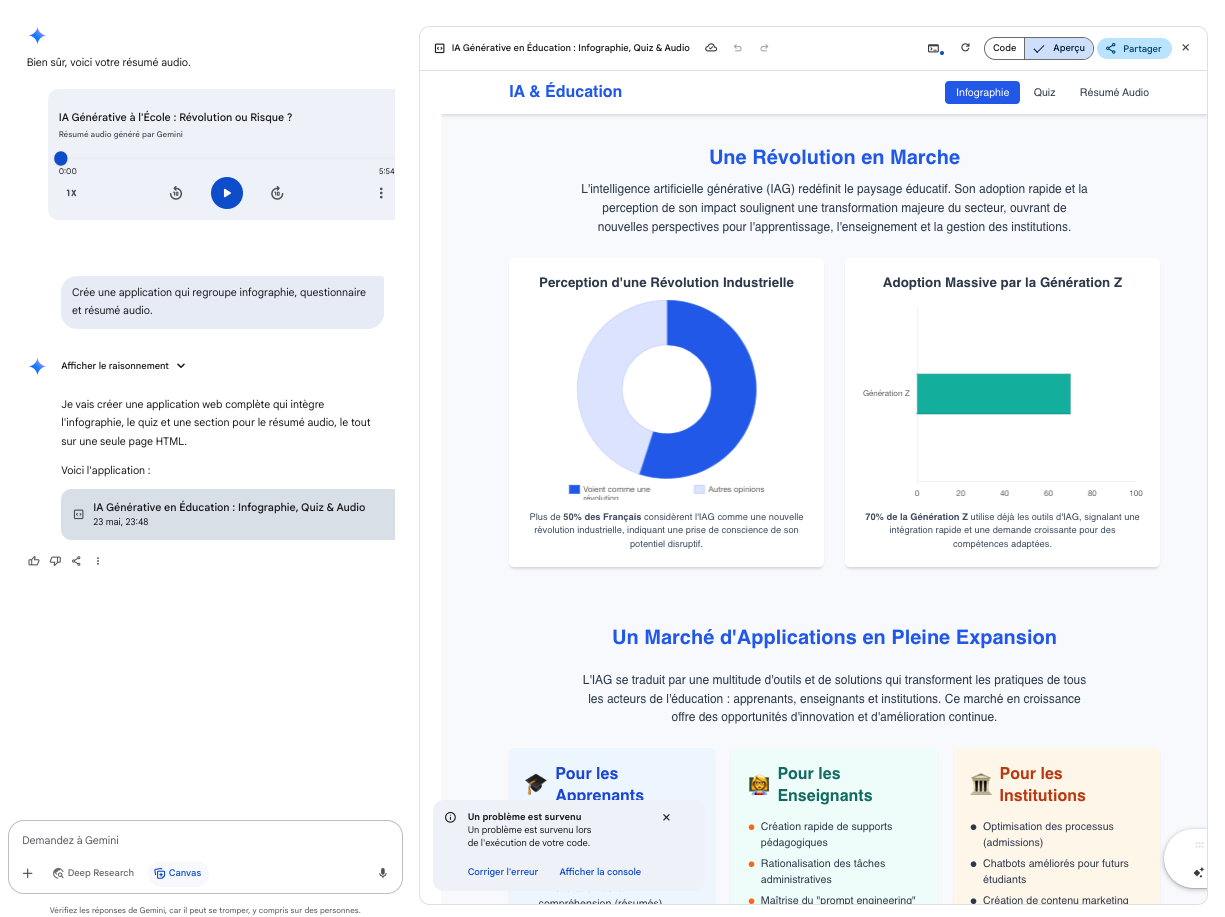
Task: Play the audio summary
Action: tap(227, 193)
